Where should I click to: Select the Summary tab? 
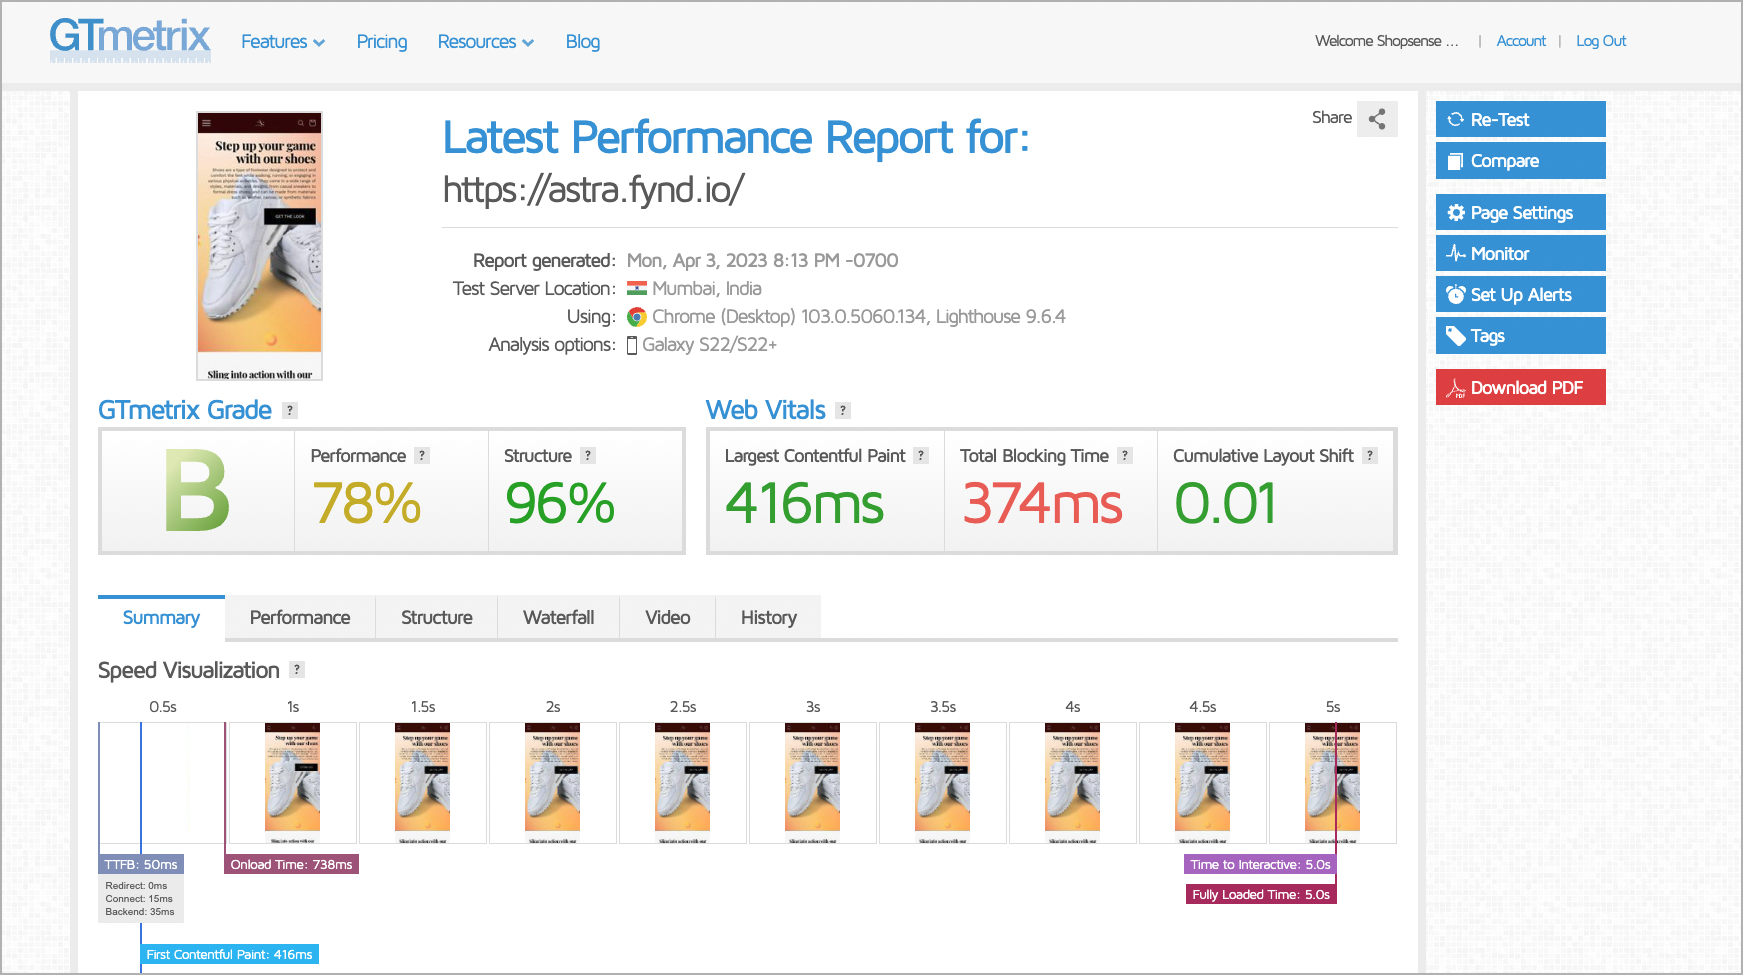click(161, 618)
